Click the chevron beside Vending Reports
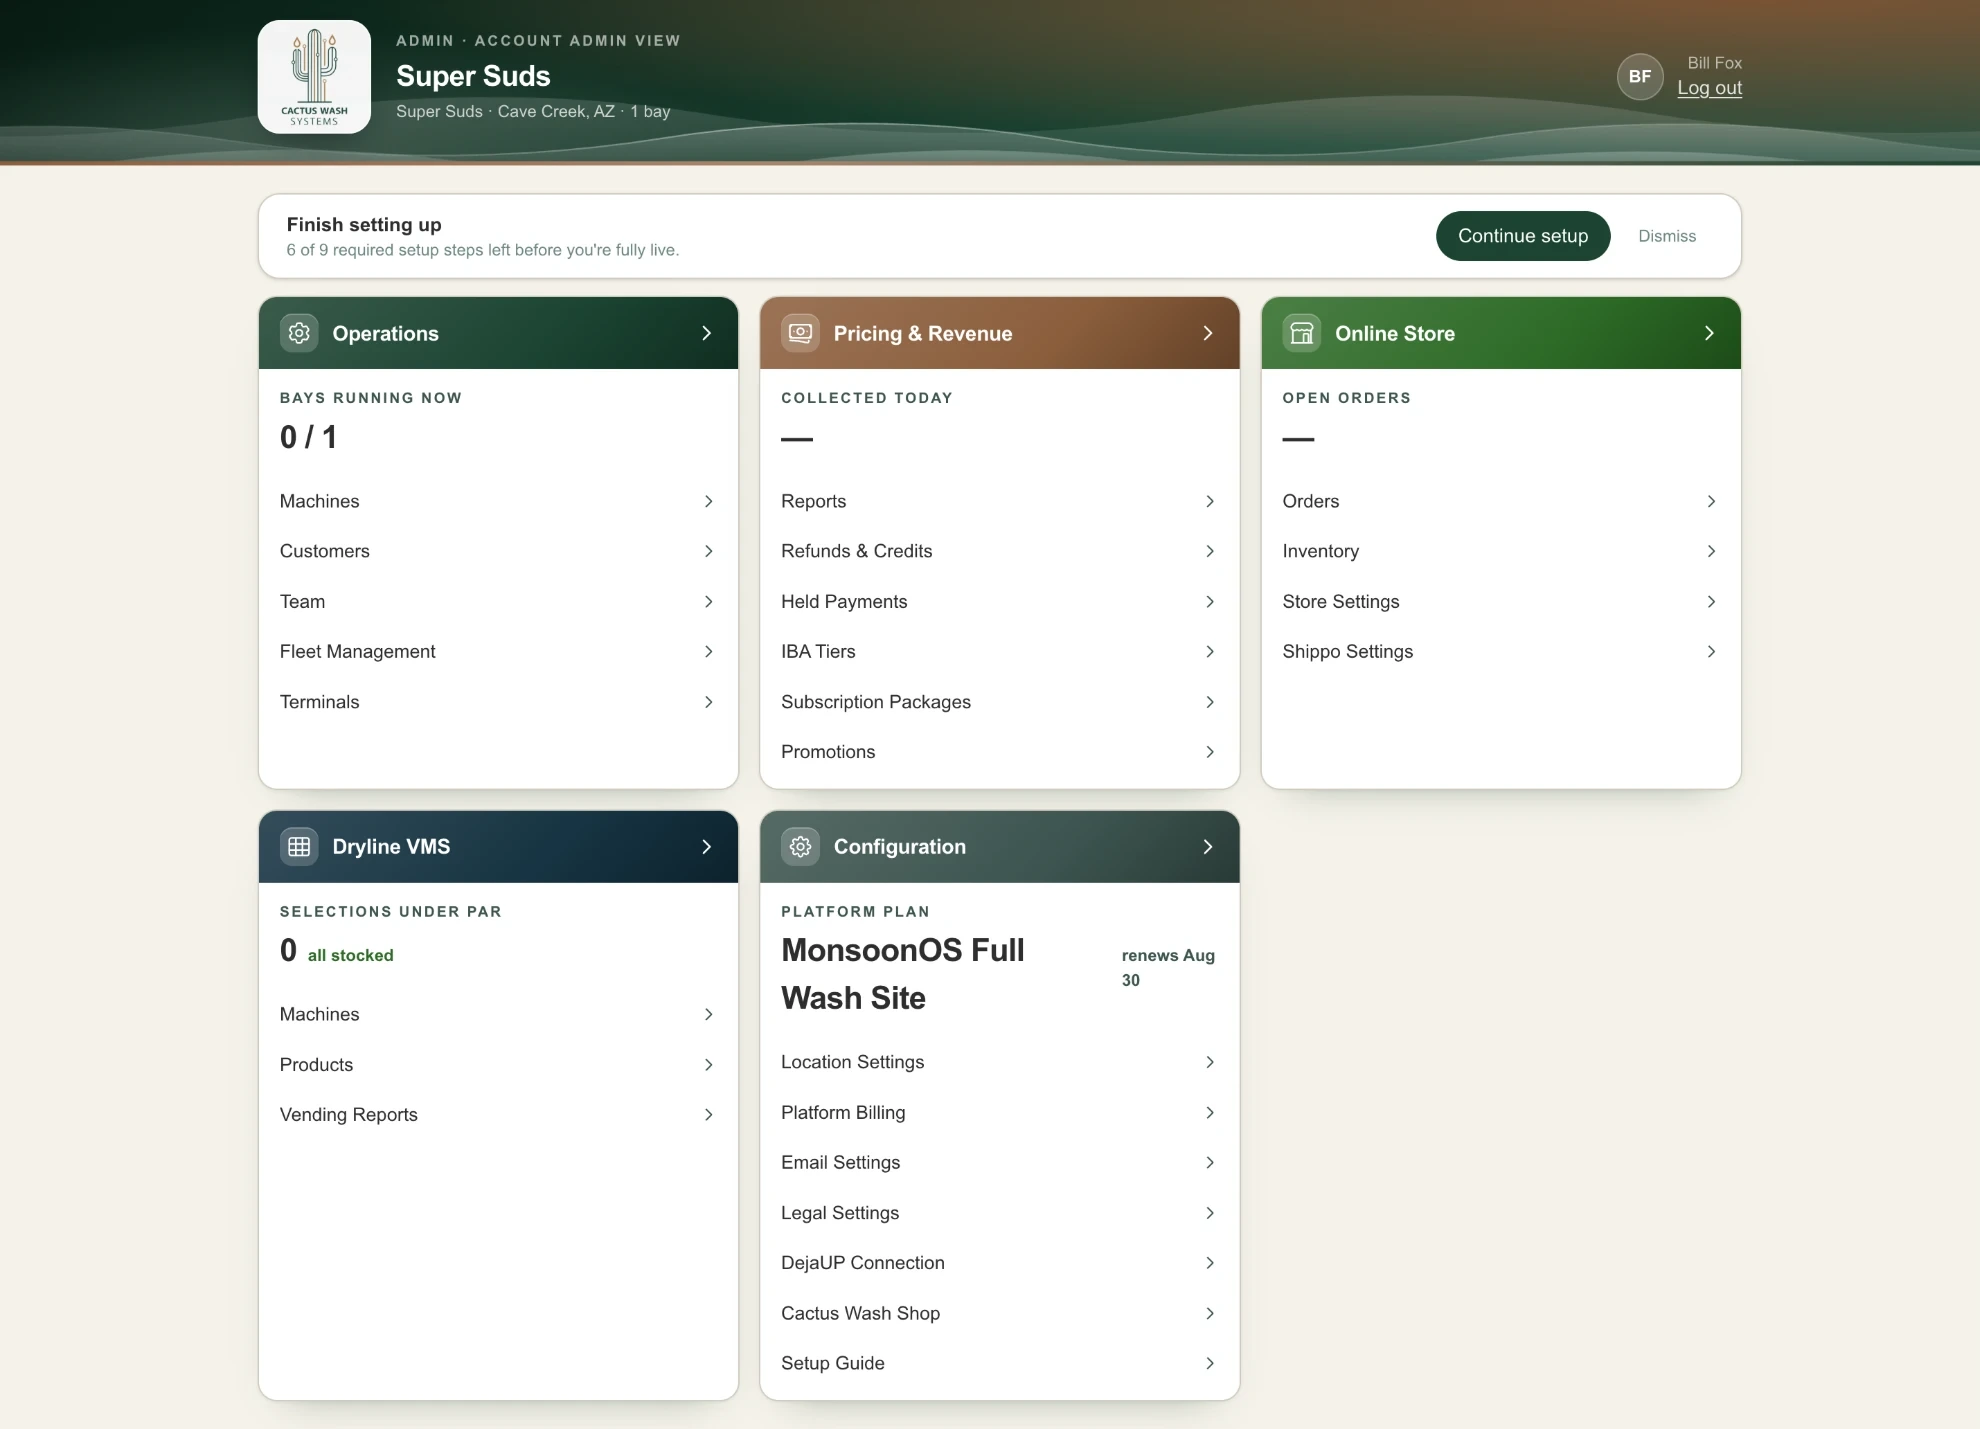The image size is (1980, 1429). coord(709,1115)
